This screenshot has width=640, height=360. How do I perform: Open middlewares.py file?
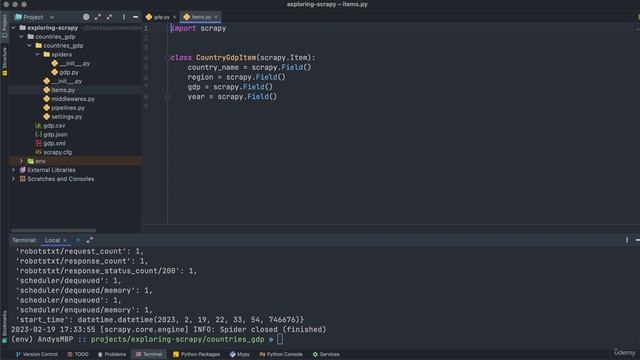pyautogui.click(x=73, y=99)
